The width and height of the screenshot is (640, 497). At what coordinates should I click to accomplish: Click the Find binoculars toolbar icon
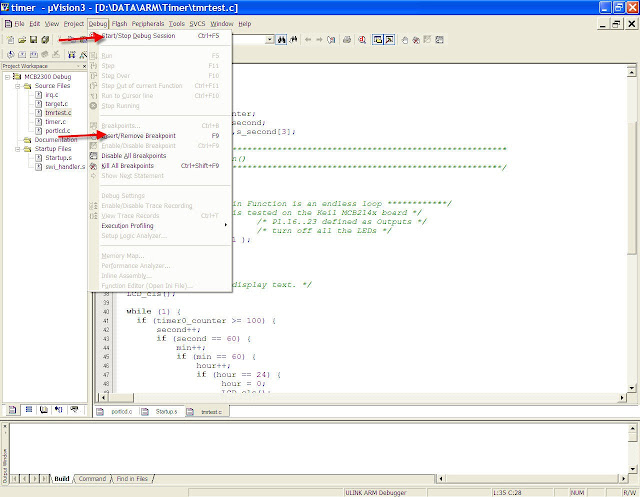point(281,40)
